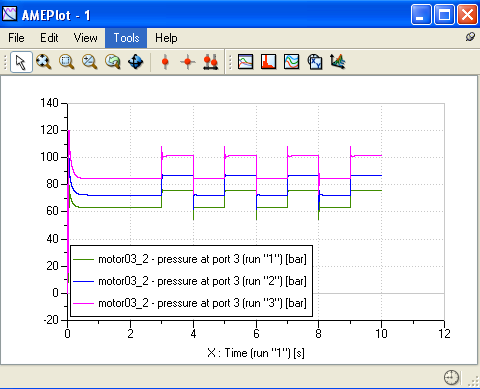The width and height of the screenshot is (480, 389).
Task: Click the multi-curve wave plot icon
Action: (x=292, y=62)
